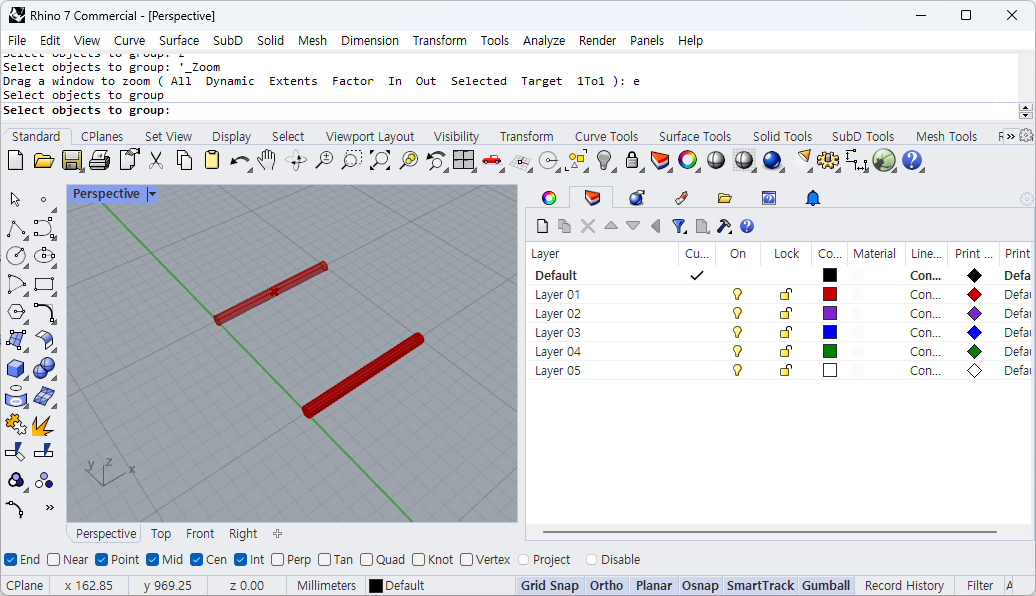Screen dimensions: 1036x596
Task: Expand more sidebar tools double chevron
Action: [50, 507]
